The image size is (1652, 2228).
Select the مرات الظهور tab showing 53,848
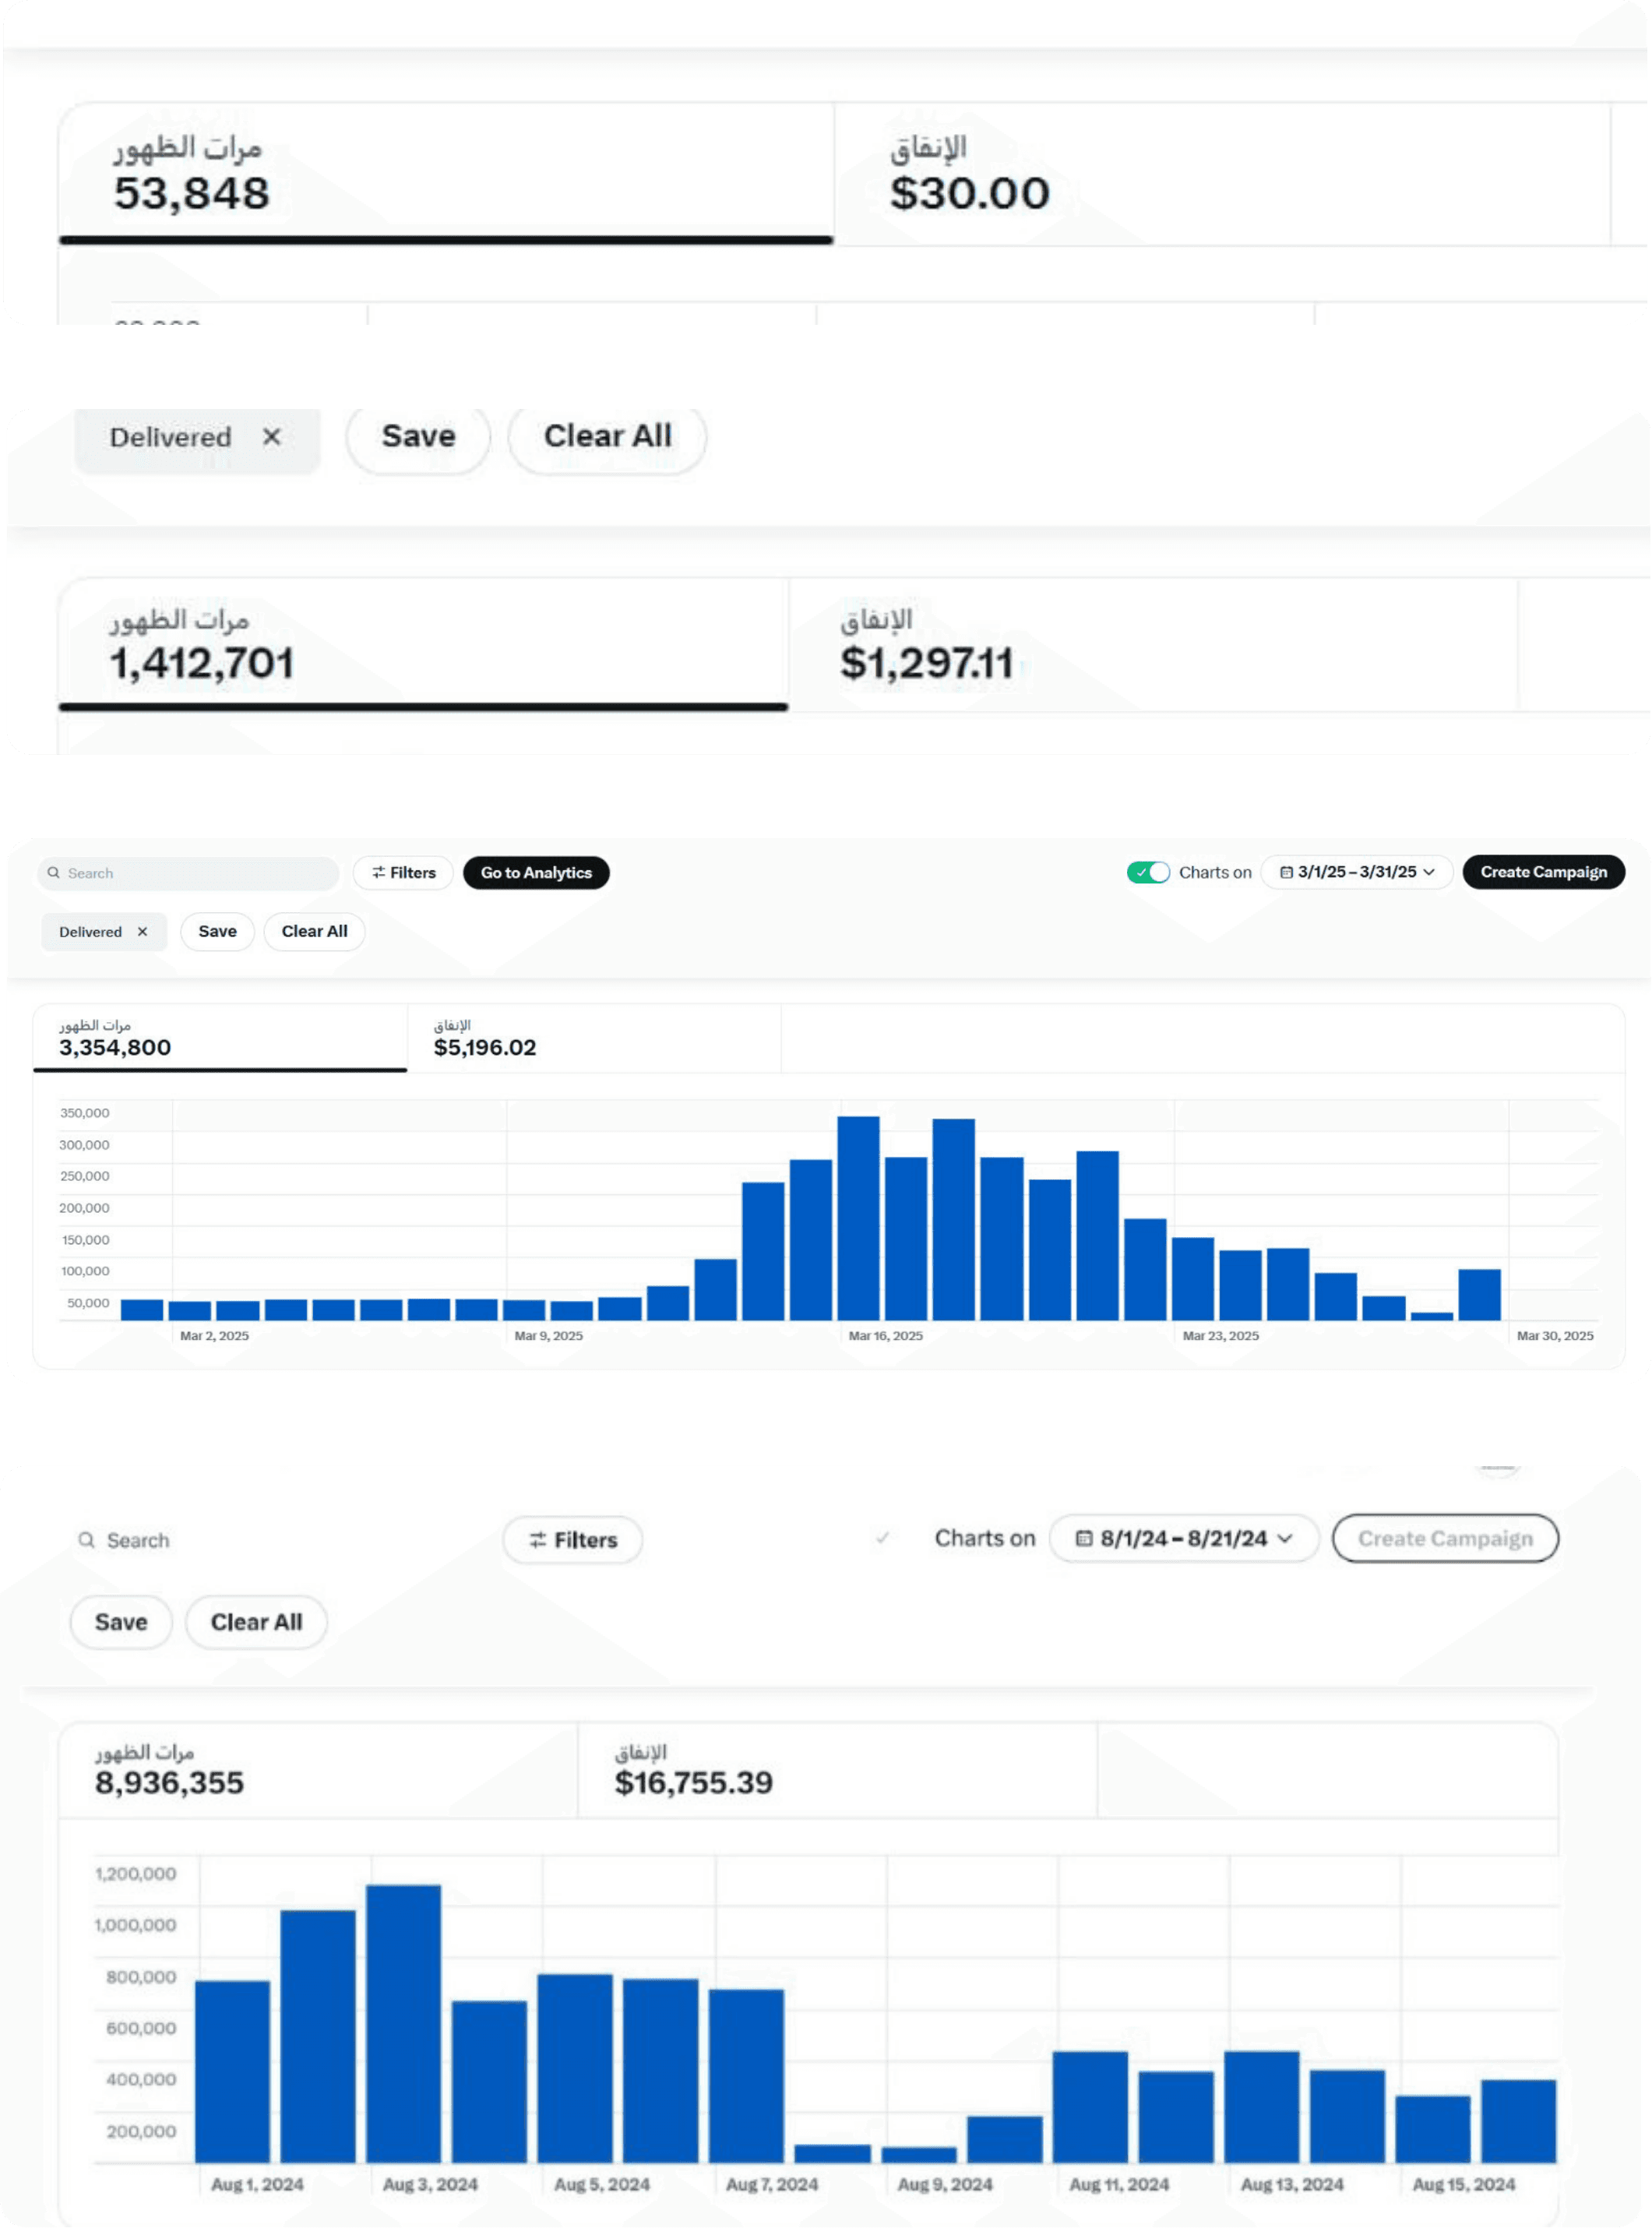click(x=446, y=173)
